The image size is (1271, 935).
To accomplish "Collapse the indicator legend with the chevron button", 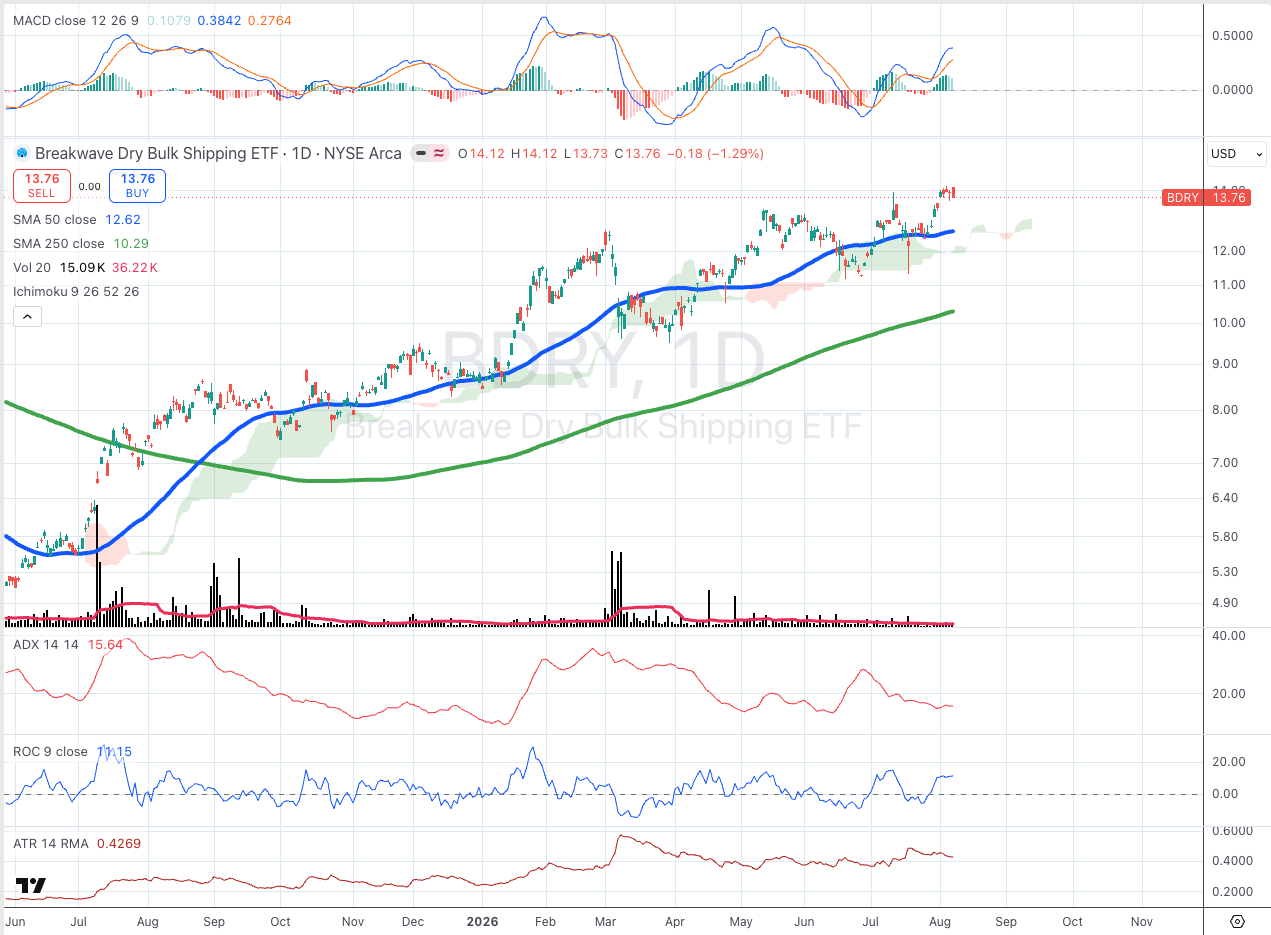I will (27, 317).
